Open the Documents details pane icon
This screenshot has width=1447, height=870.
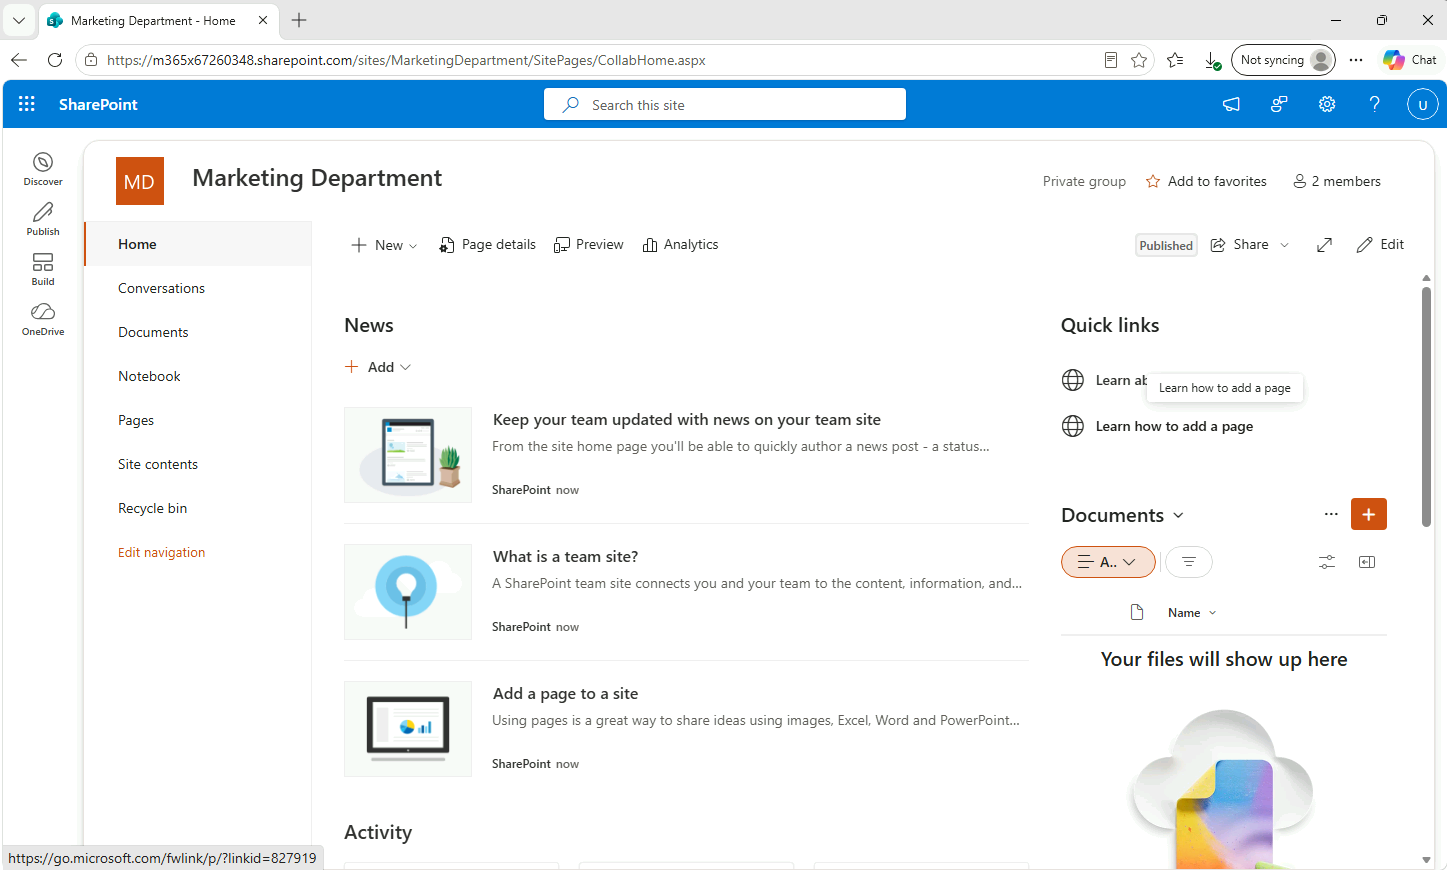(x=1367, y=562)
